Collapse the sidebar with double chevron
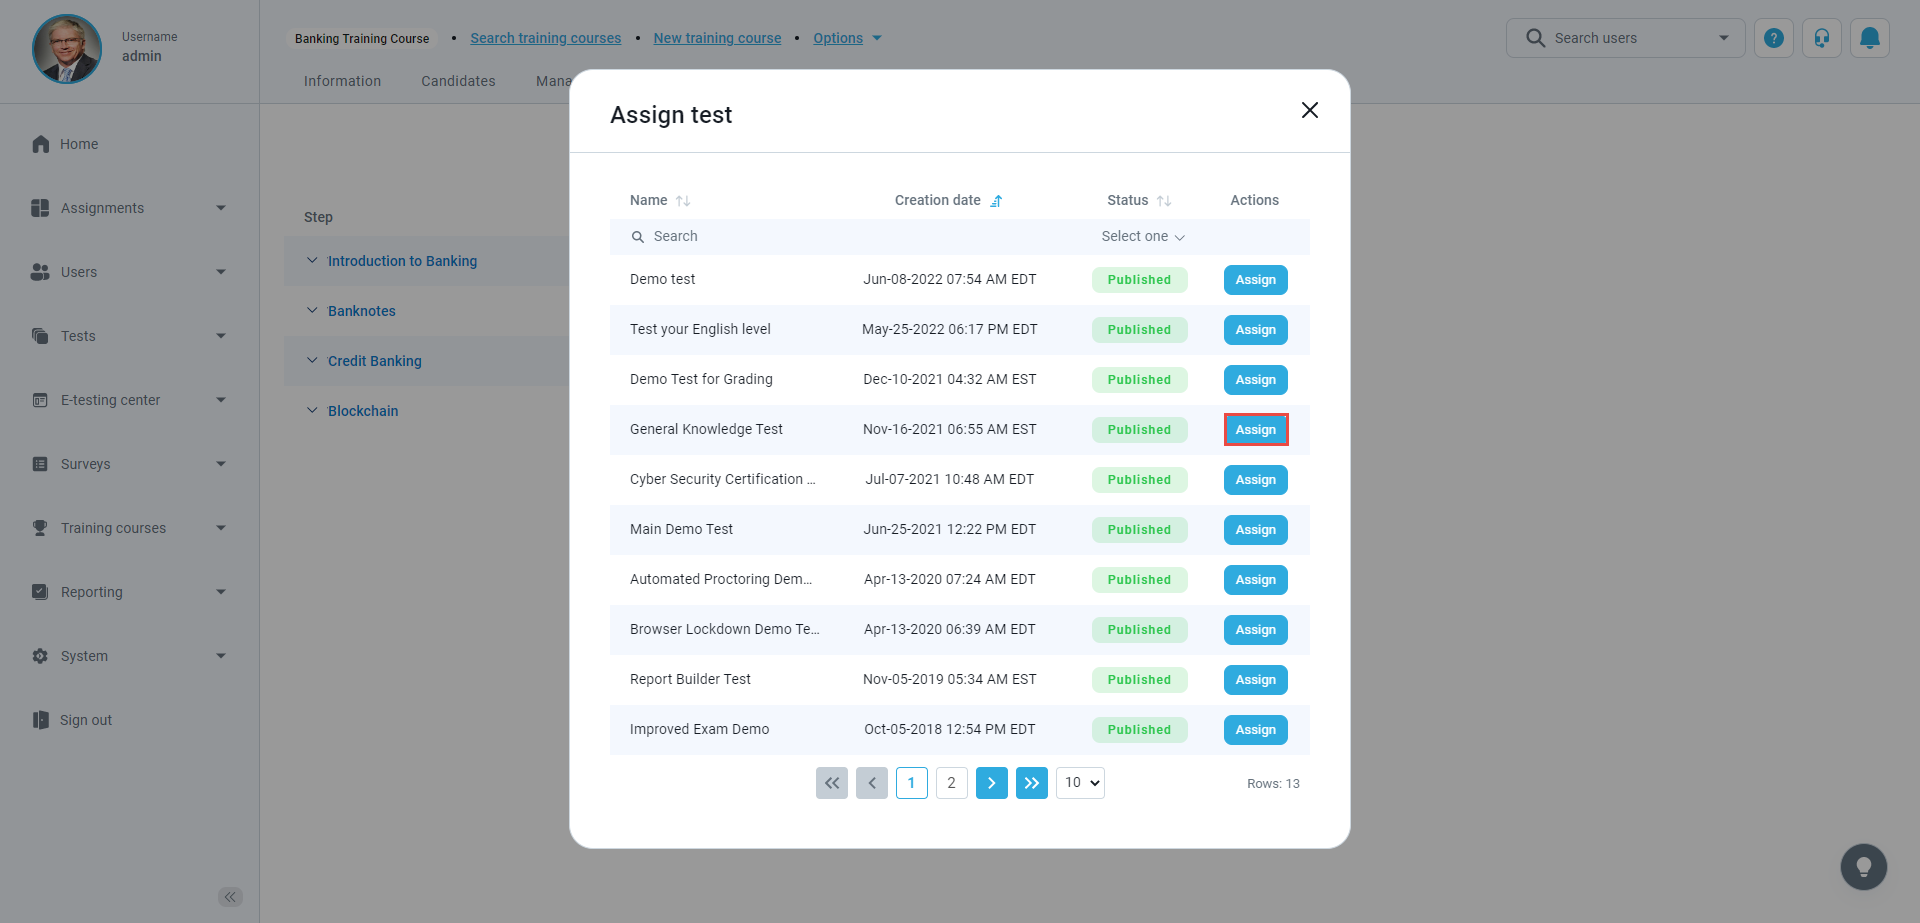Image resolution: width=1920 pixels, height=923 pixels. pyautogui.click(x=230, y=897)
